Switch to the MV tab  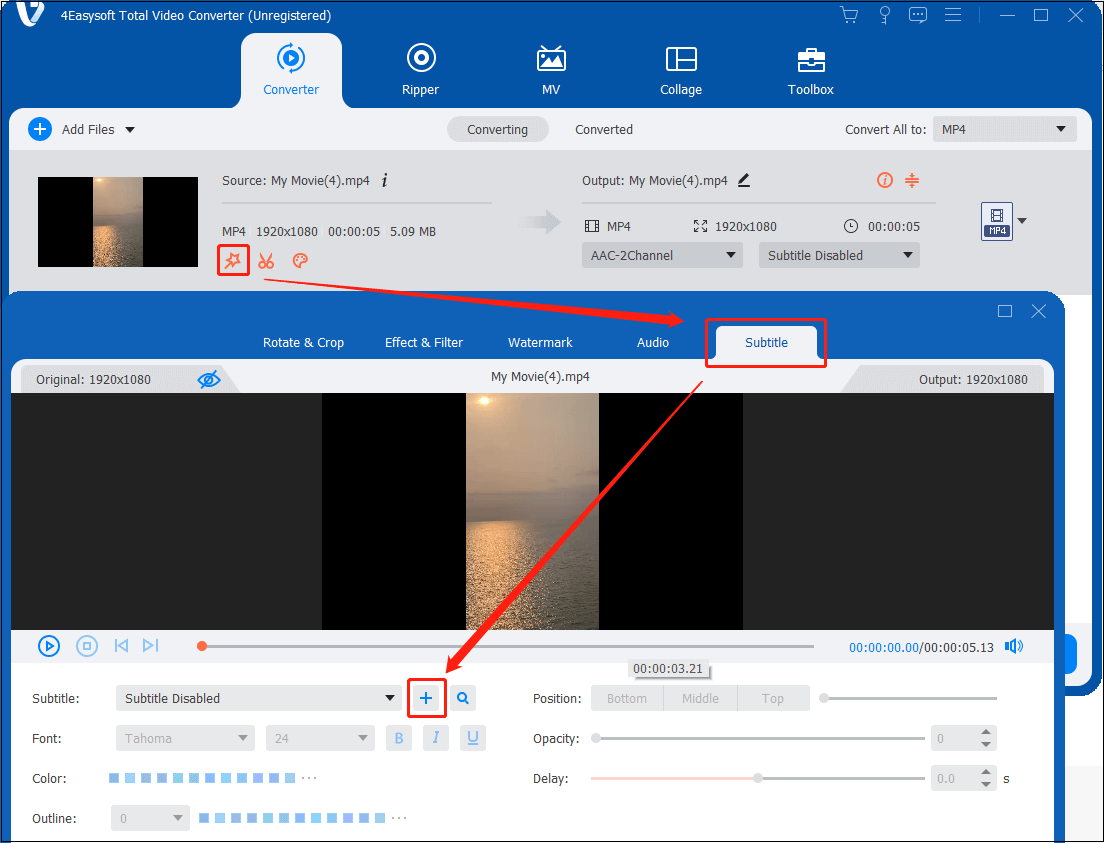551,70
